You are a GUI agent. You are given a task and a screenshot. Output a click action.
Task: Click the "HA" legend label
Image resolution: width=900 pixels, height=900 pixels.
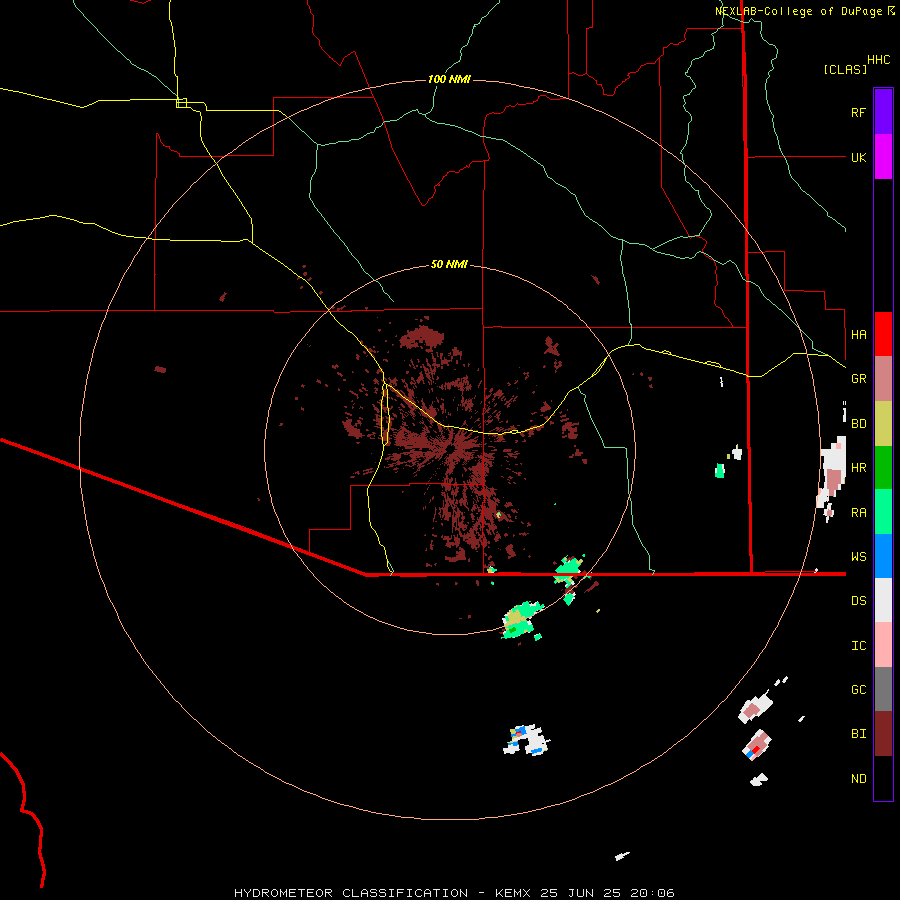click(x=858, y=335)
